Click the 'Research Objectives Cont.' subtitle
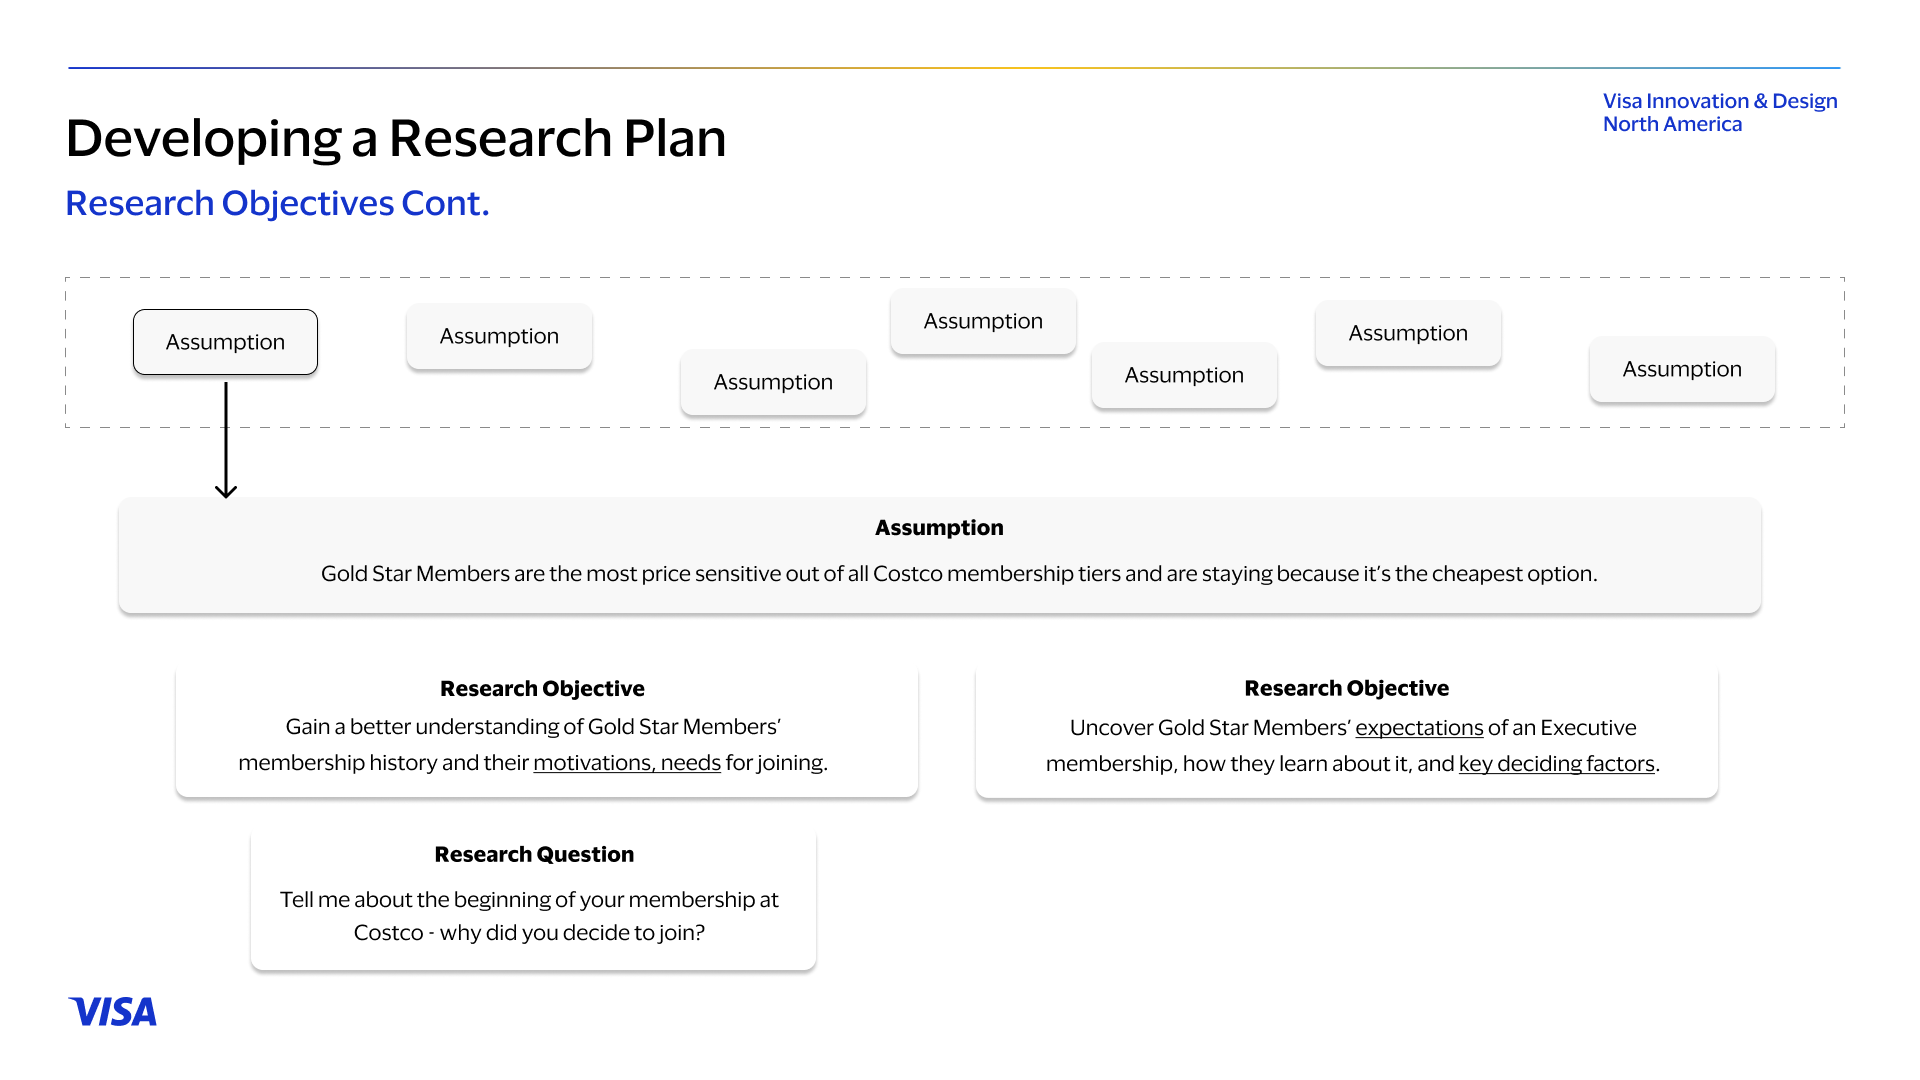Screen dimensions: 1920x1080 (277, 203)
